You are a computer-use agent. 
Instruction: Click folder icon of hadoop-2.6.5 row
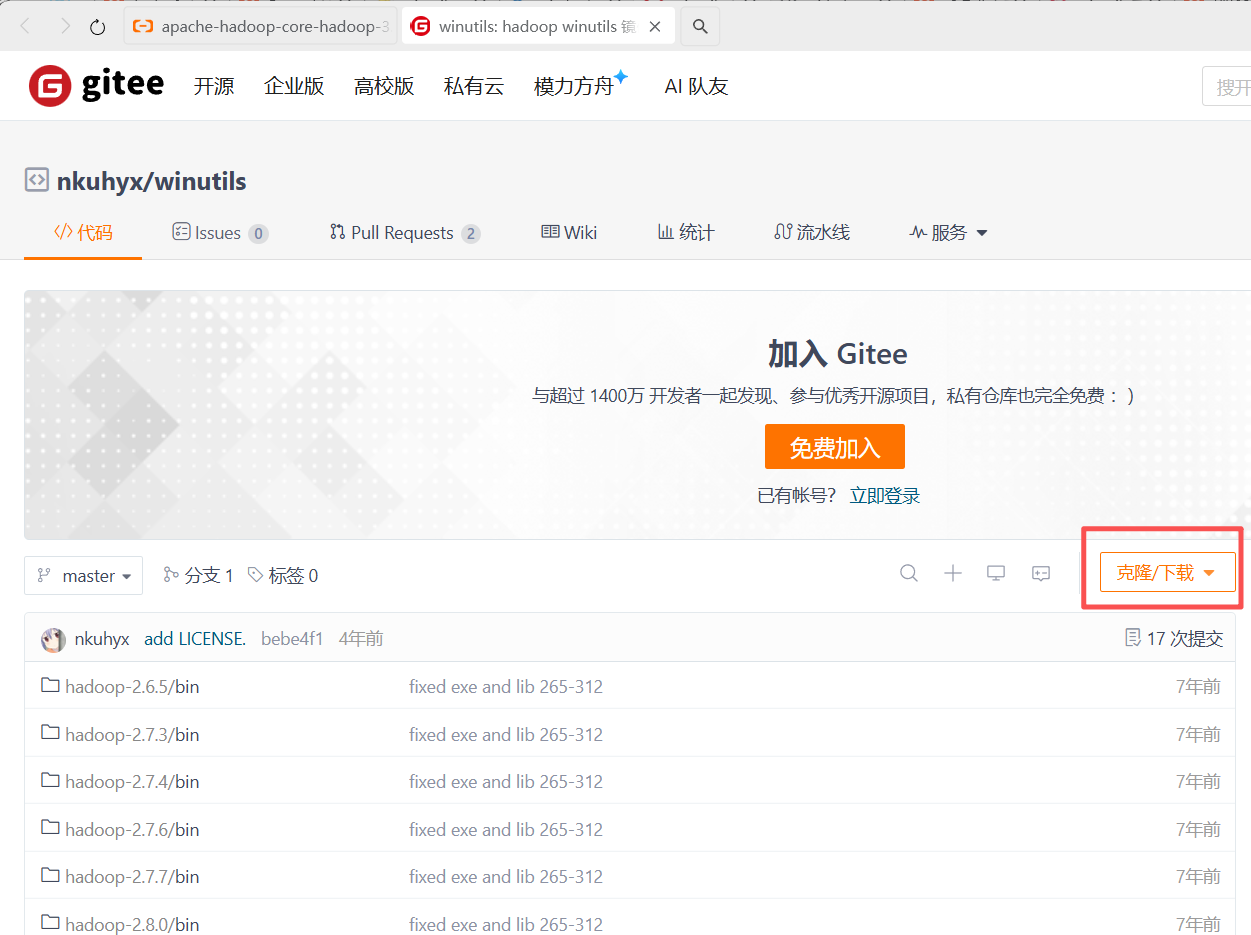[50, 685]
